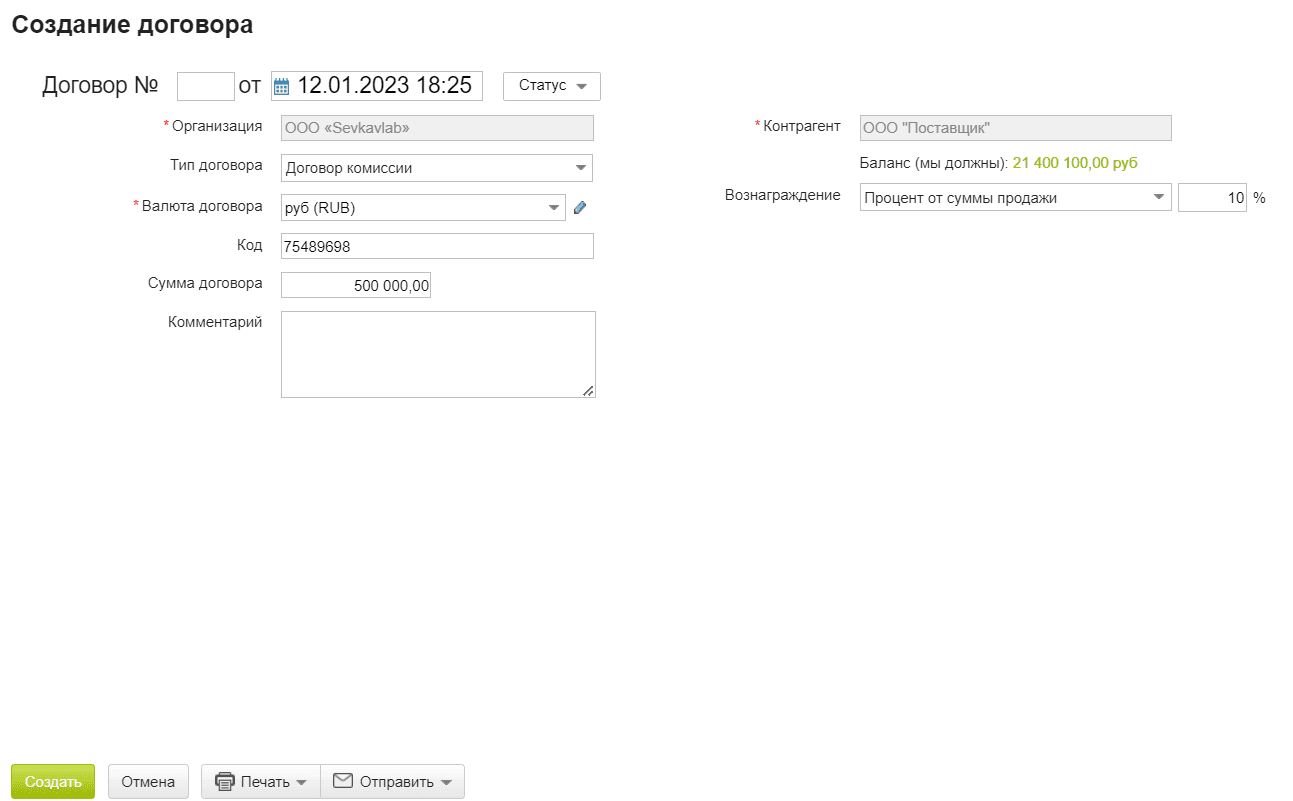Open the Статус dropdown
This screenshot has width=1293, height=801.
tap(551, 86)
